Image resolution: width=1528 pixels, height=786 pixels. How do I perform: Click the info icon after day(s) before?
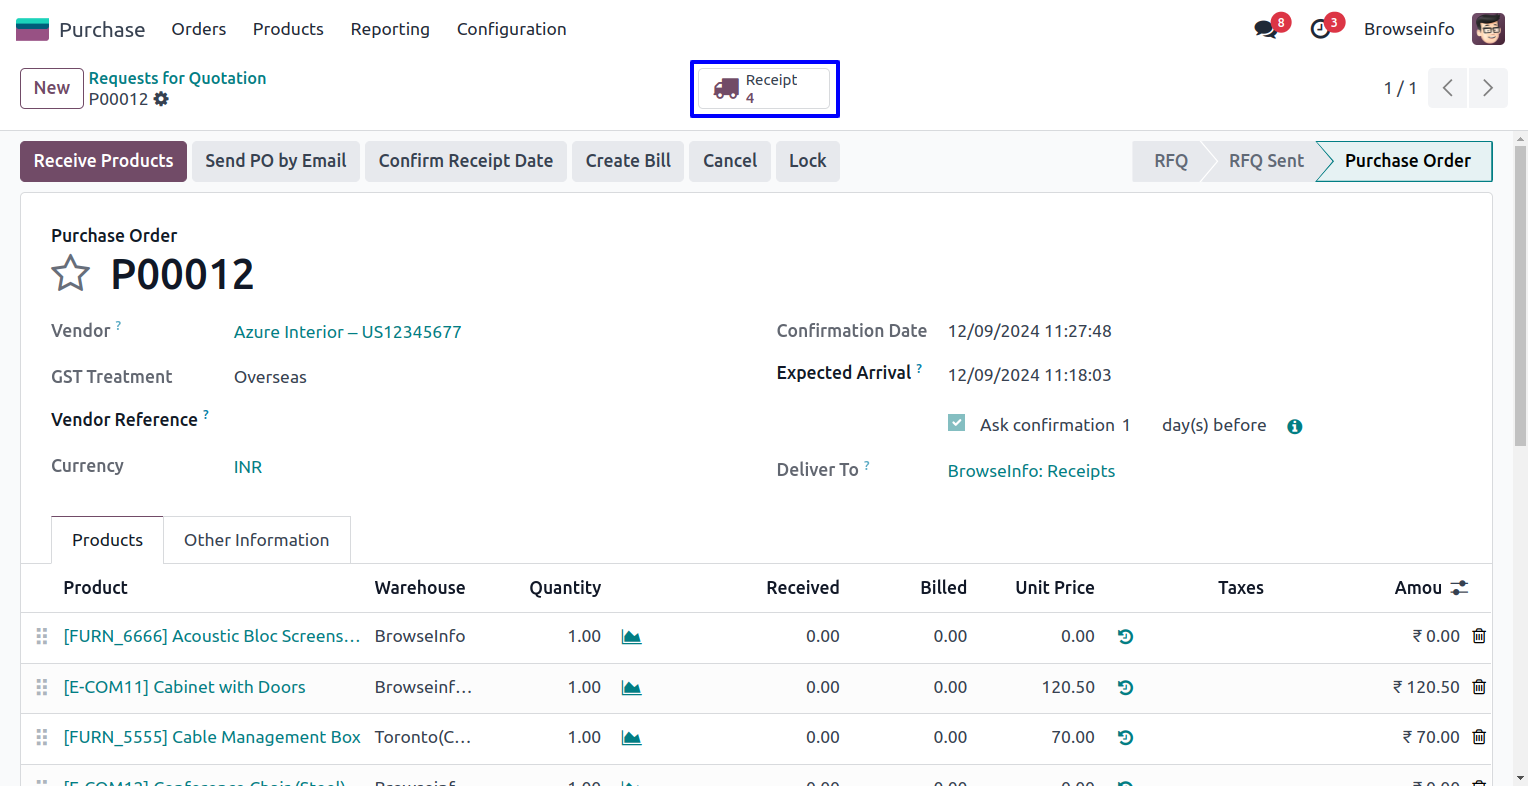pyautogui.click(x=1295, y=427)
